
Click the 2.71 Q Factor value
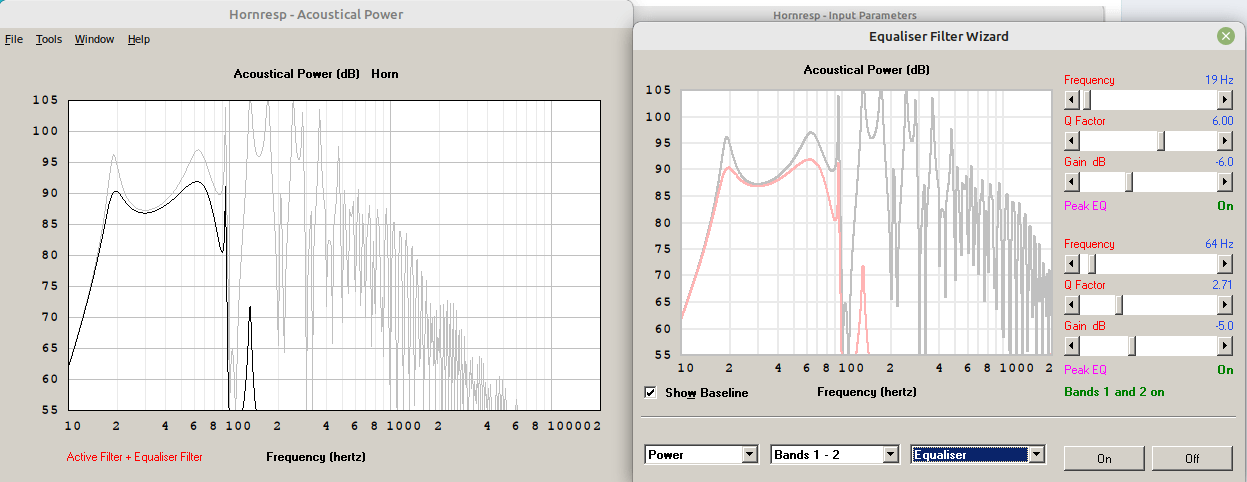(x=1222, y=285)
